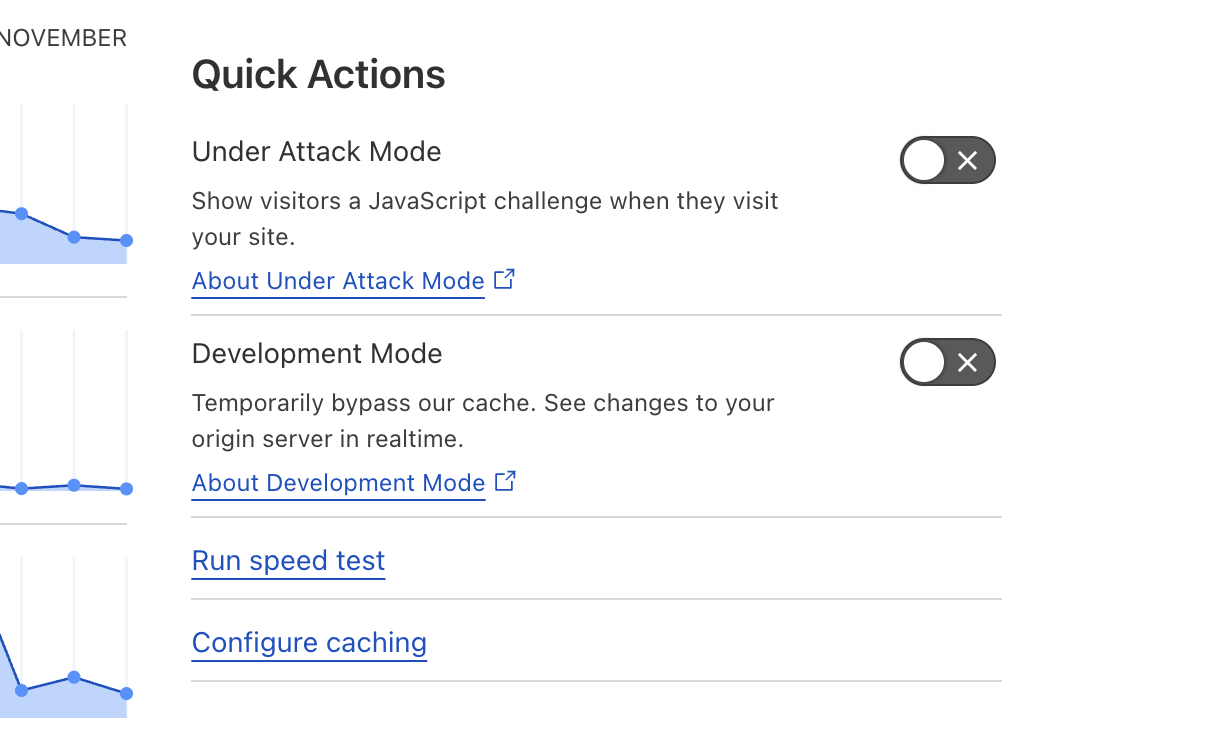
Task: Open the About Development Mode link
Action: [x=339, y=482]
